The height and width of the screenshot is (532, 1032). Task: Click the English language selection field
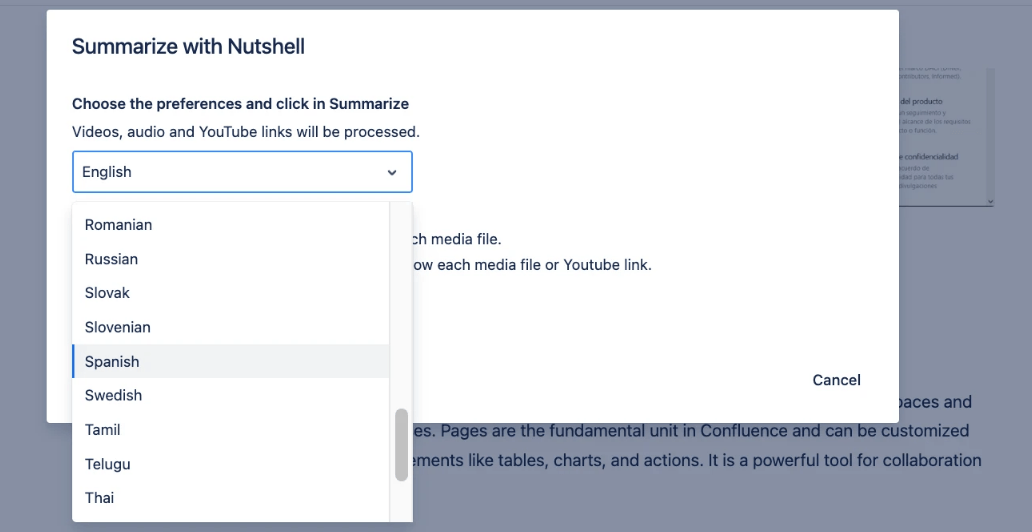(x=230, y=172)
